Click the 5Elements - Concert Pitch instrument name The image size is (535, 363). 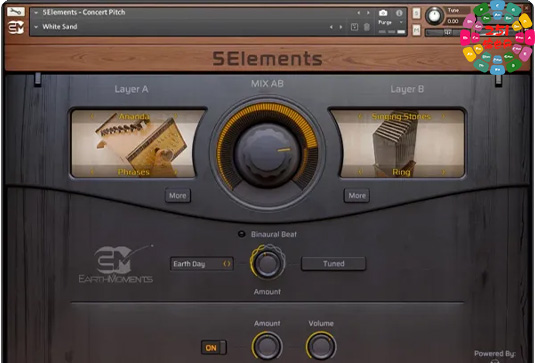pos(84,12)
